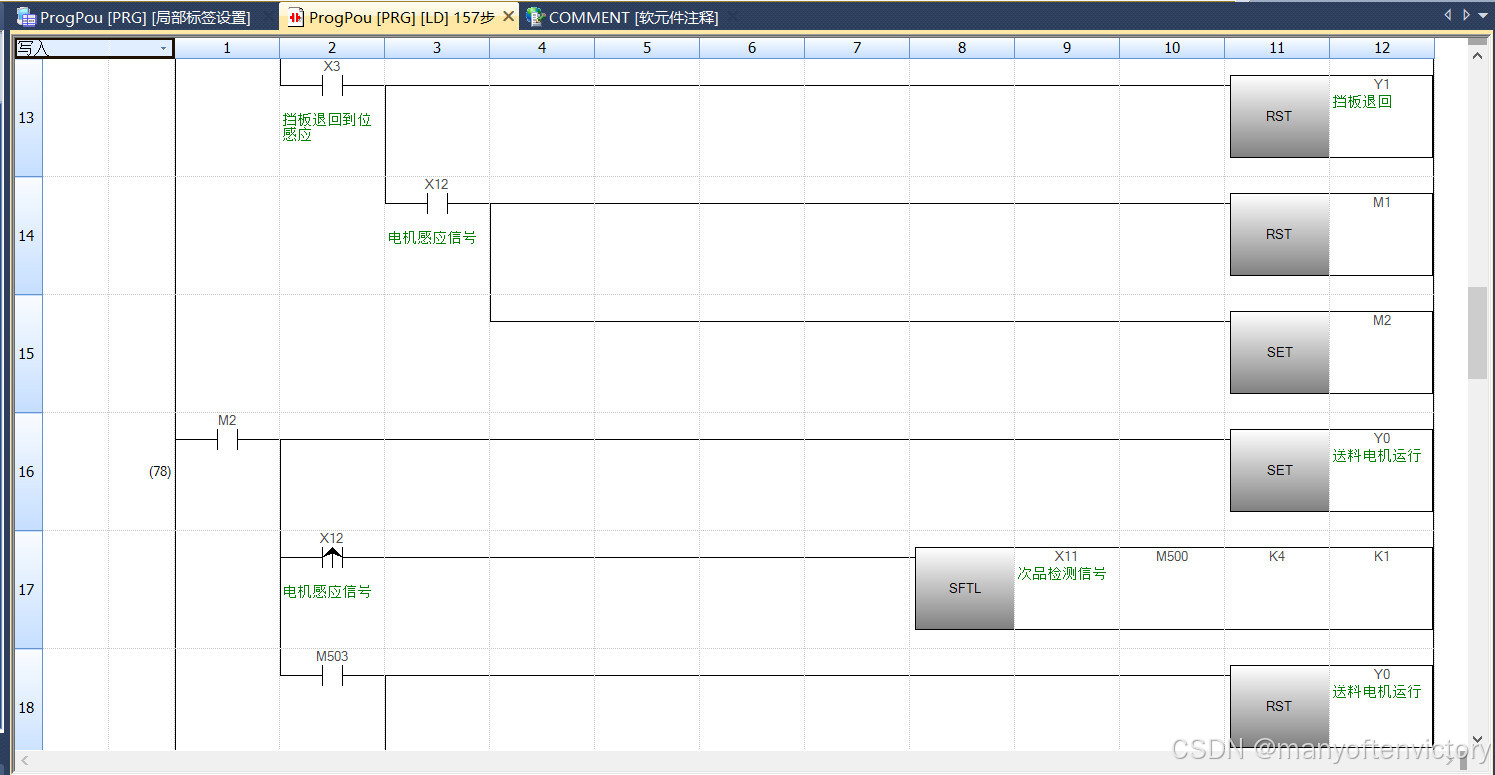Click the vertical scrollbar thumb

pyautogui.click(x=1478, y=333)
